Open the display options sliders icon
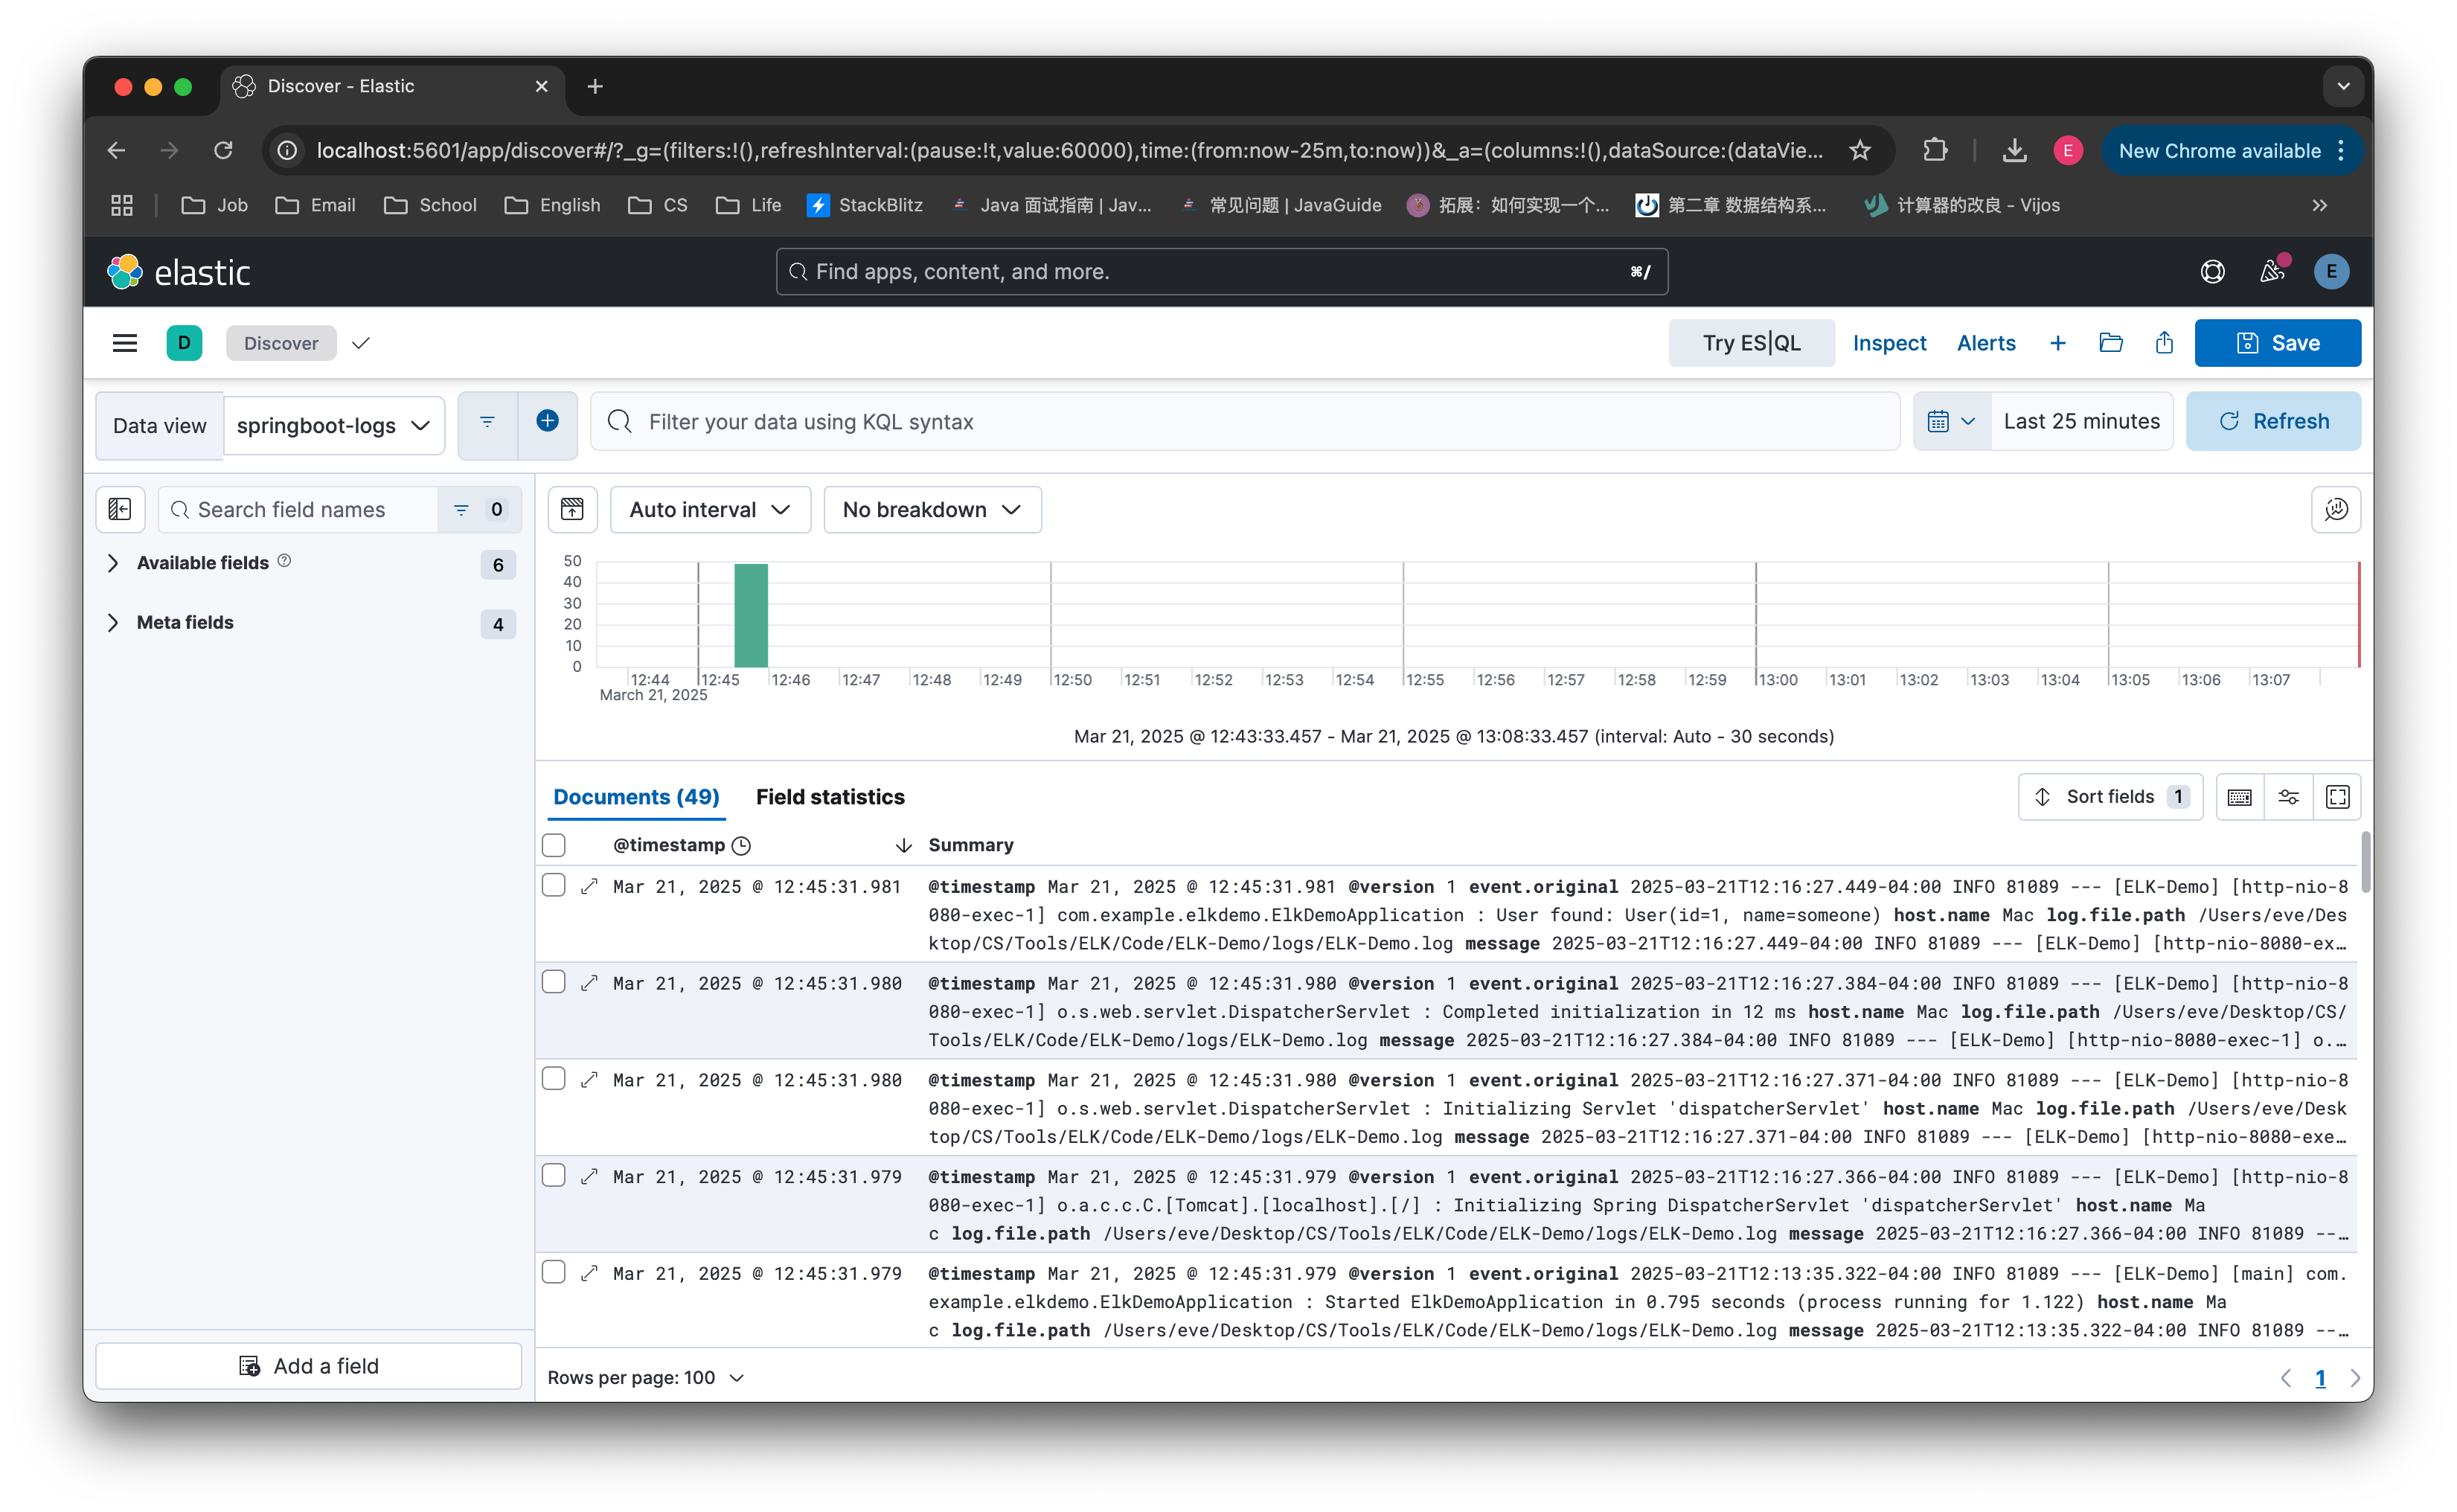The width and height of the screenshot is (2457, 1512). pos(2288,797)
